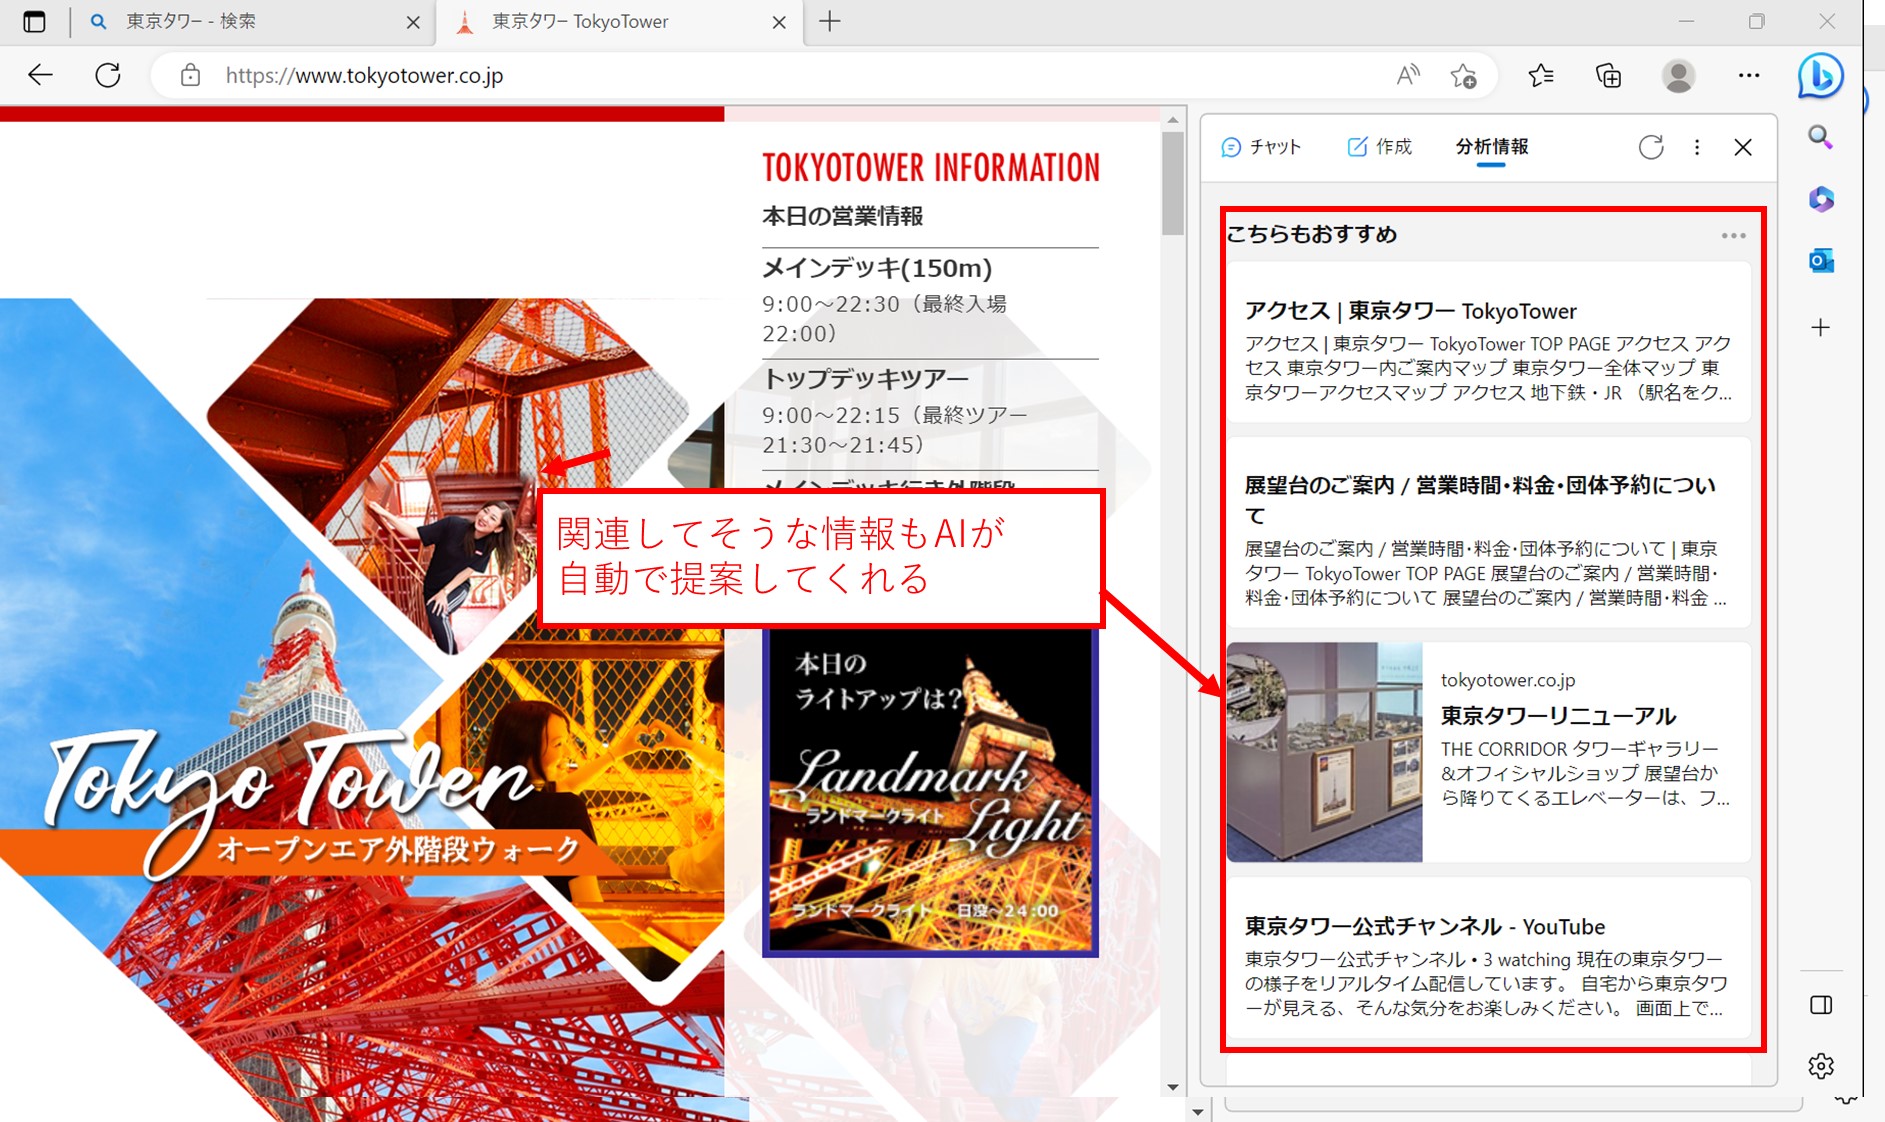Go back with the back arrow
The image size is (1885, 1122).
coord(40,75)
